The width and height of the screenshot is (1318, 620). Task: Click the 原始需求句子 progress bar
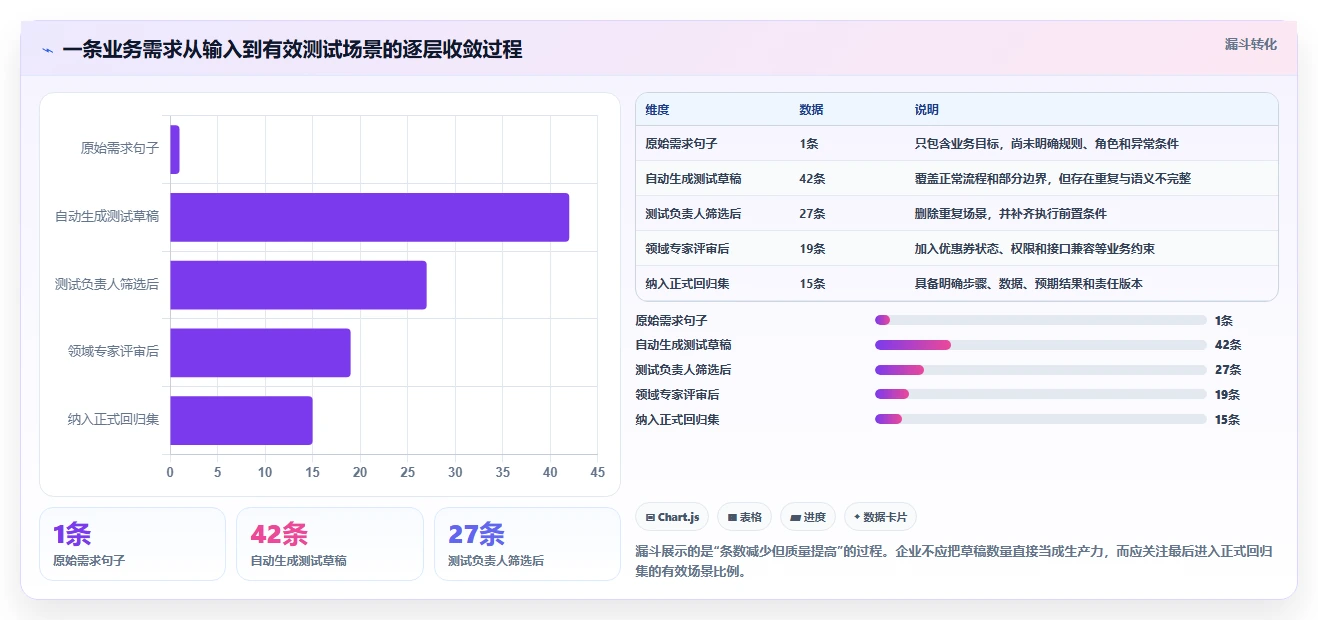(1040, 320)
